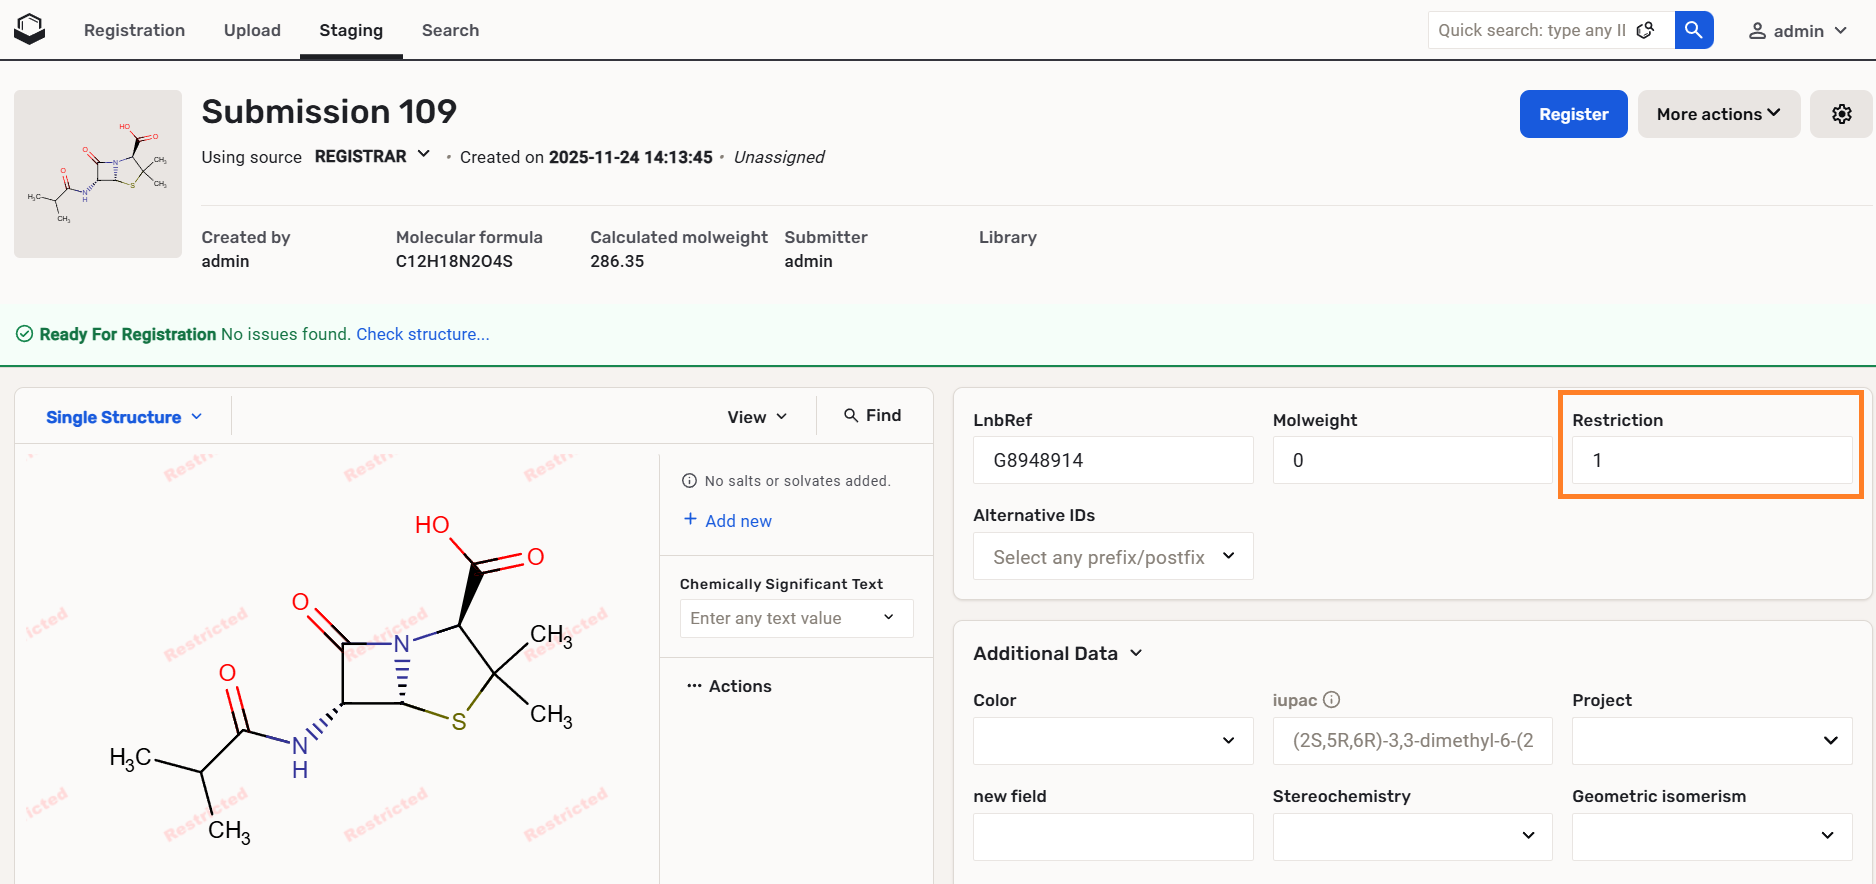This screenshot has width=1876, height=884.
Task: Click the Find magnifier in structure panel
Action: [x=851, y=416]
